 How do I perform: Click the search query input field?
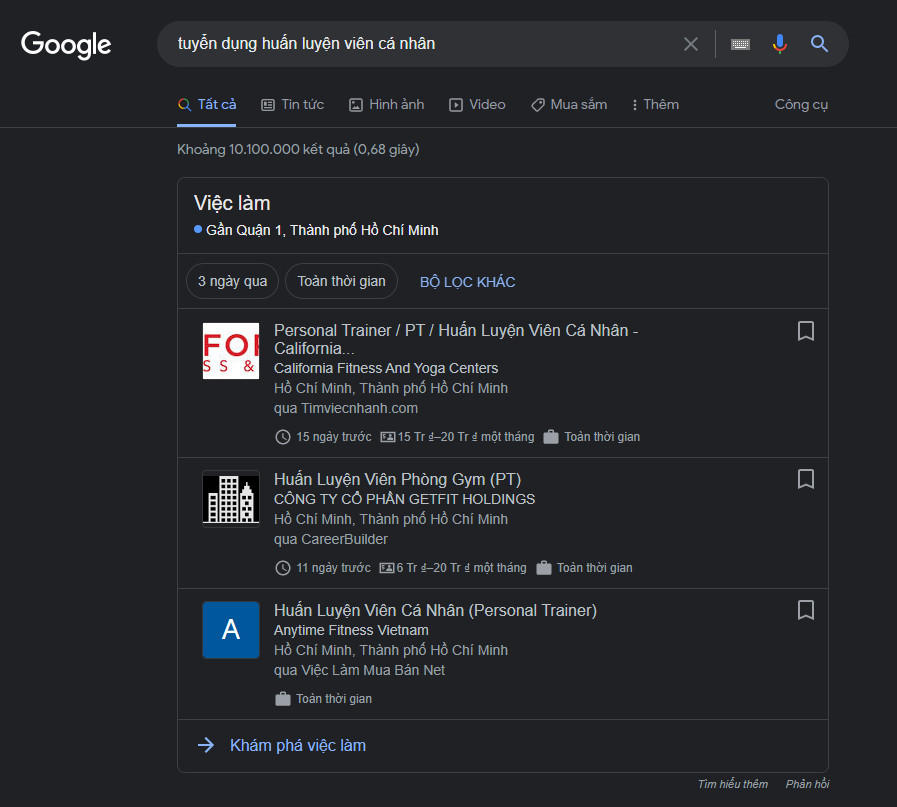click(420, 44)
